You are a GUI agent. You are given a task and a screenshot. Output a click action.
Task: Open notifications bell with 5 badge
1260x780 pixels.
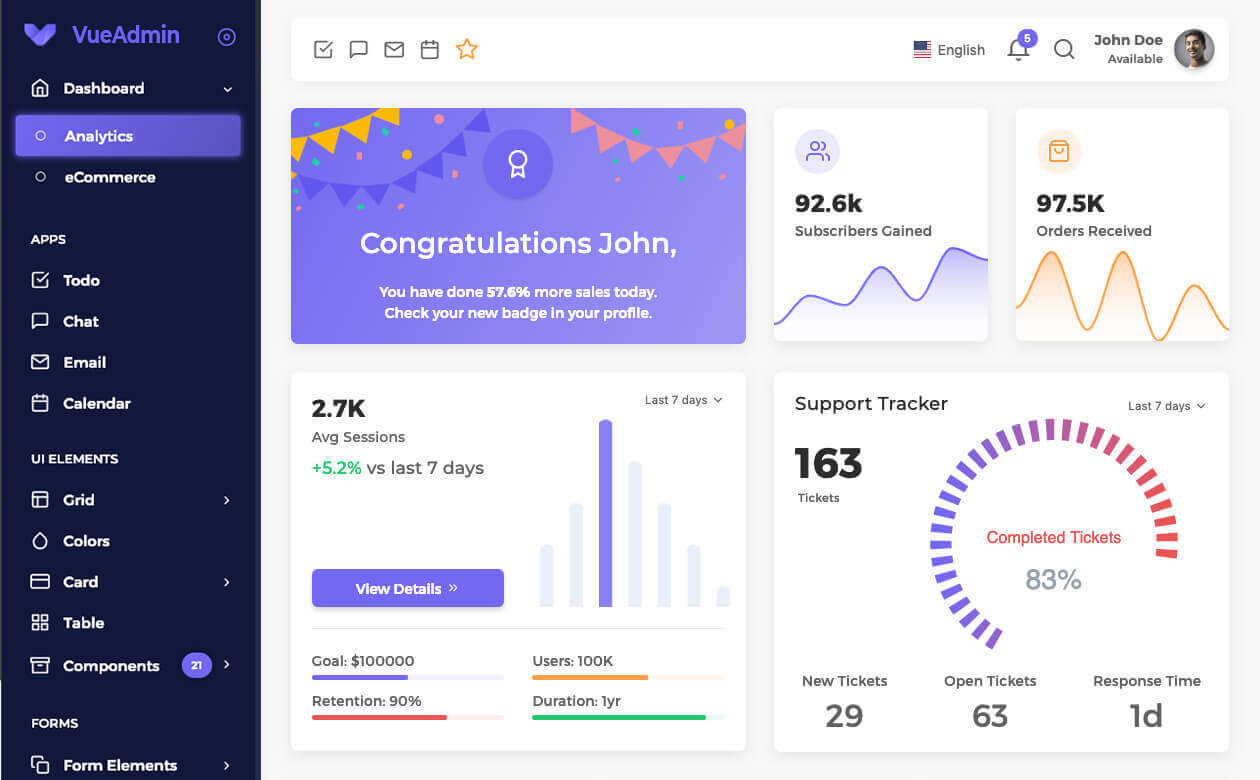tap(1018, 49)
